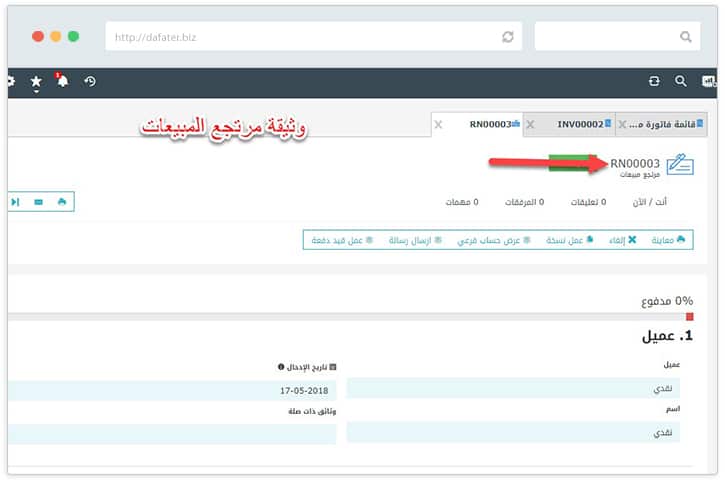Click the history clock icon
725x485 pixels.
[90, 81]
